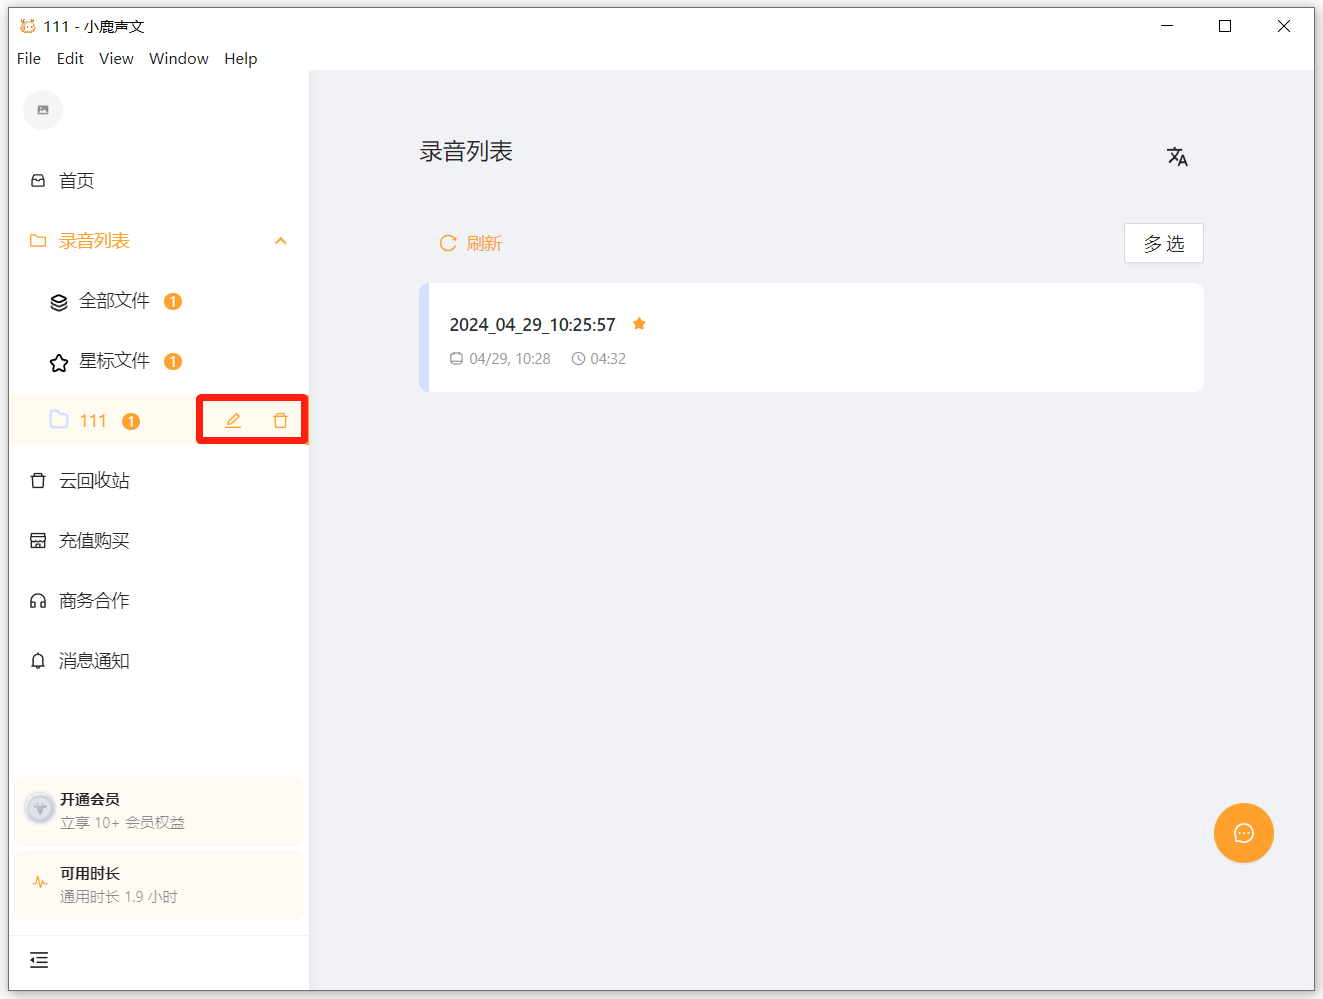The height and width of the screenshot is (999, 1323).
Task: Click the 开通会员 membership card
Action: (x=159, y=811)
